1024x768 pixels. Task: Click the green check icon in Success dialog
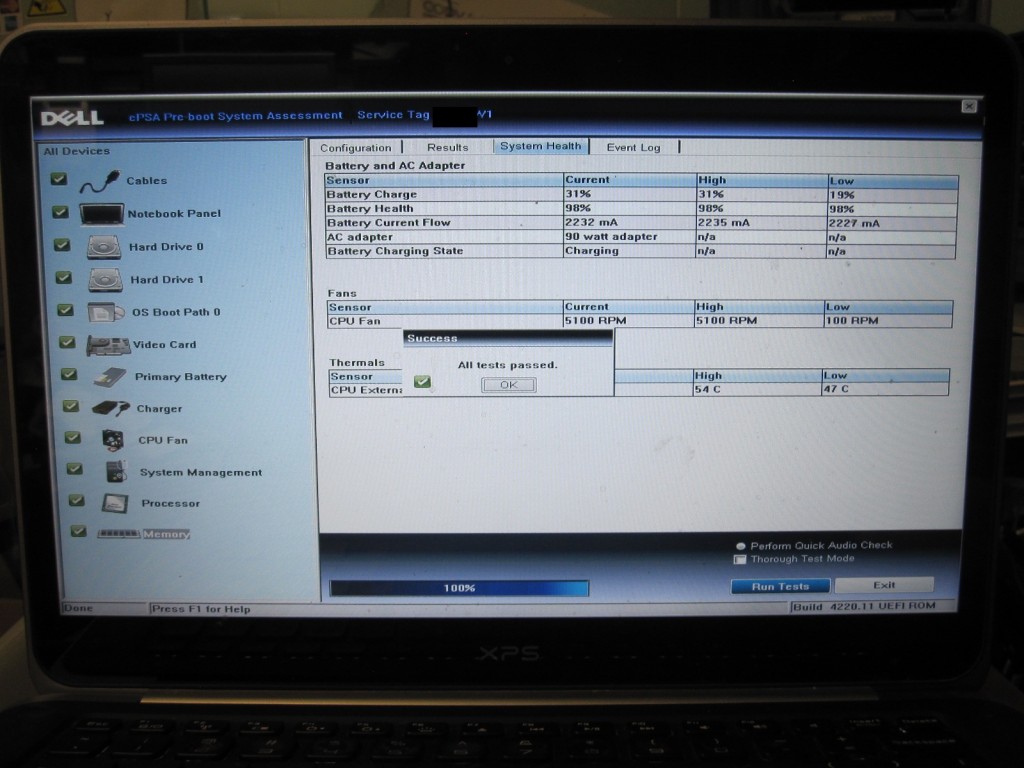(x=423, y=381)
